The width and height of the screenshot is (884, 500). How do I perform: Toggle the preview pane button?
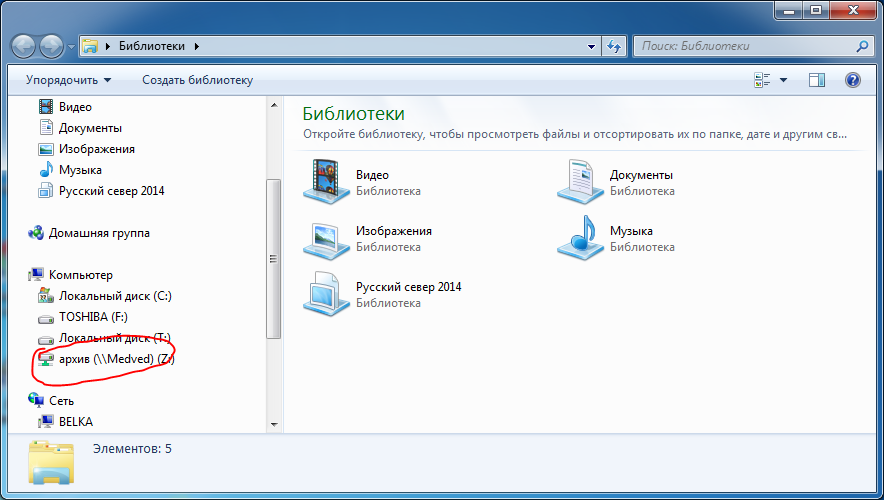click(x=817, y=80)
